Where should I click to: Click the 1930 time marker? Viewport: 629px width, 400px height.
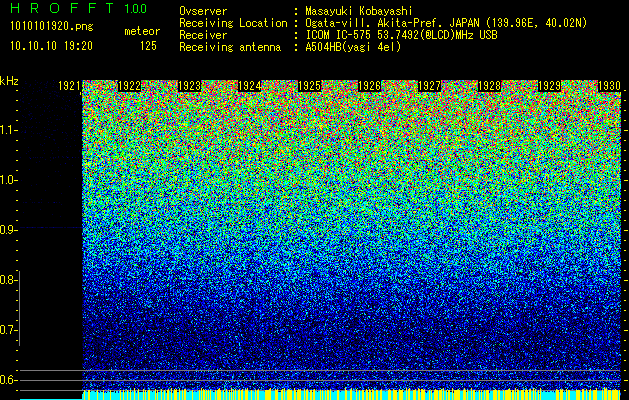(x=609, y=86)
